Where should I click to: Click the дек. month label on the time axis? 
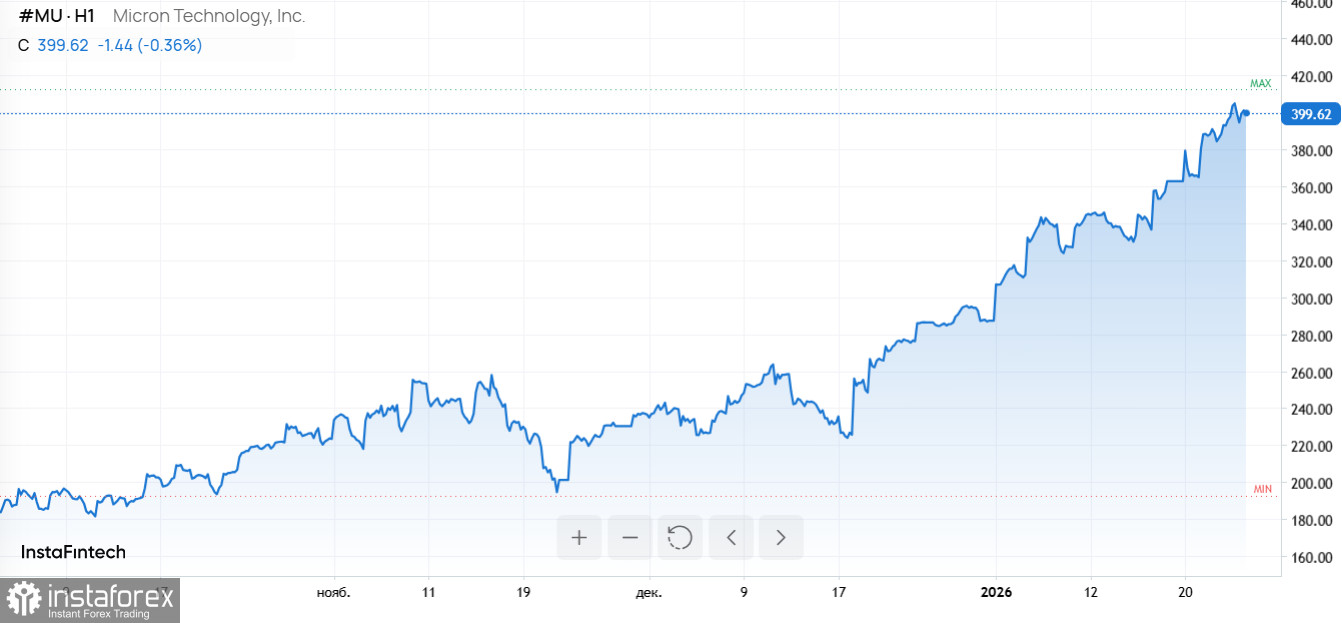point(648,592)
